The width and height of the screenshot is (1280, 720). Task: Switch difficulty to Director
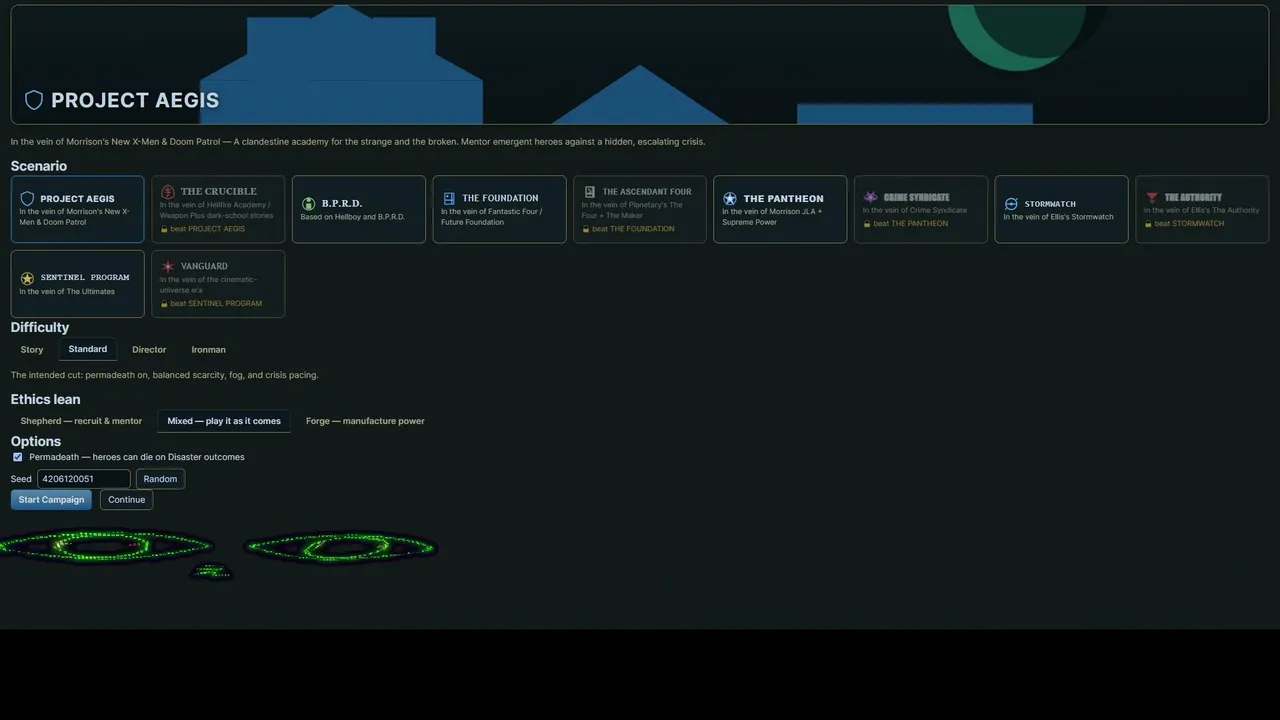149,350
